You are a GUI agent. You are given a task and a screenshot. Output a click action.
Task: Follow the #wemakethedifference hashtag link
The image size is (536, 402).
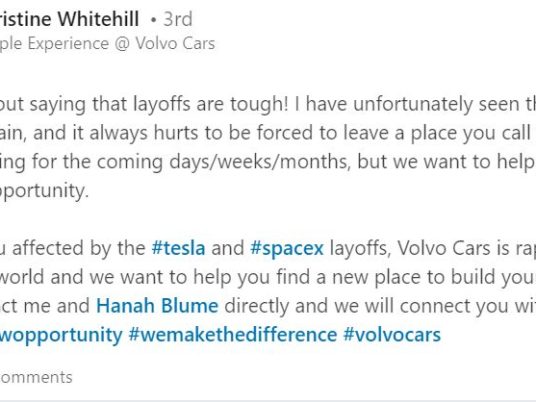233,334
